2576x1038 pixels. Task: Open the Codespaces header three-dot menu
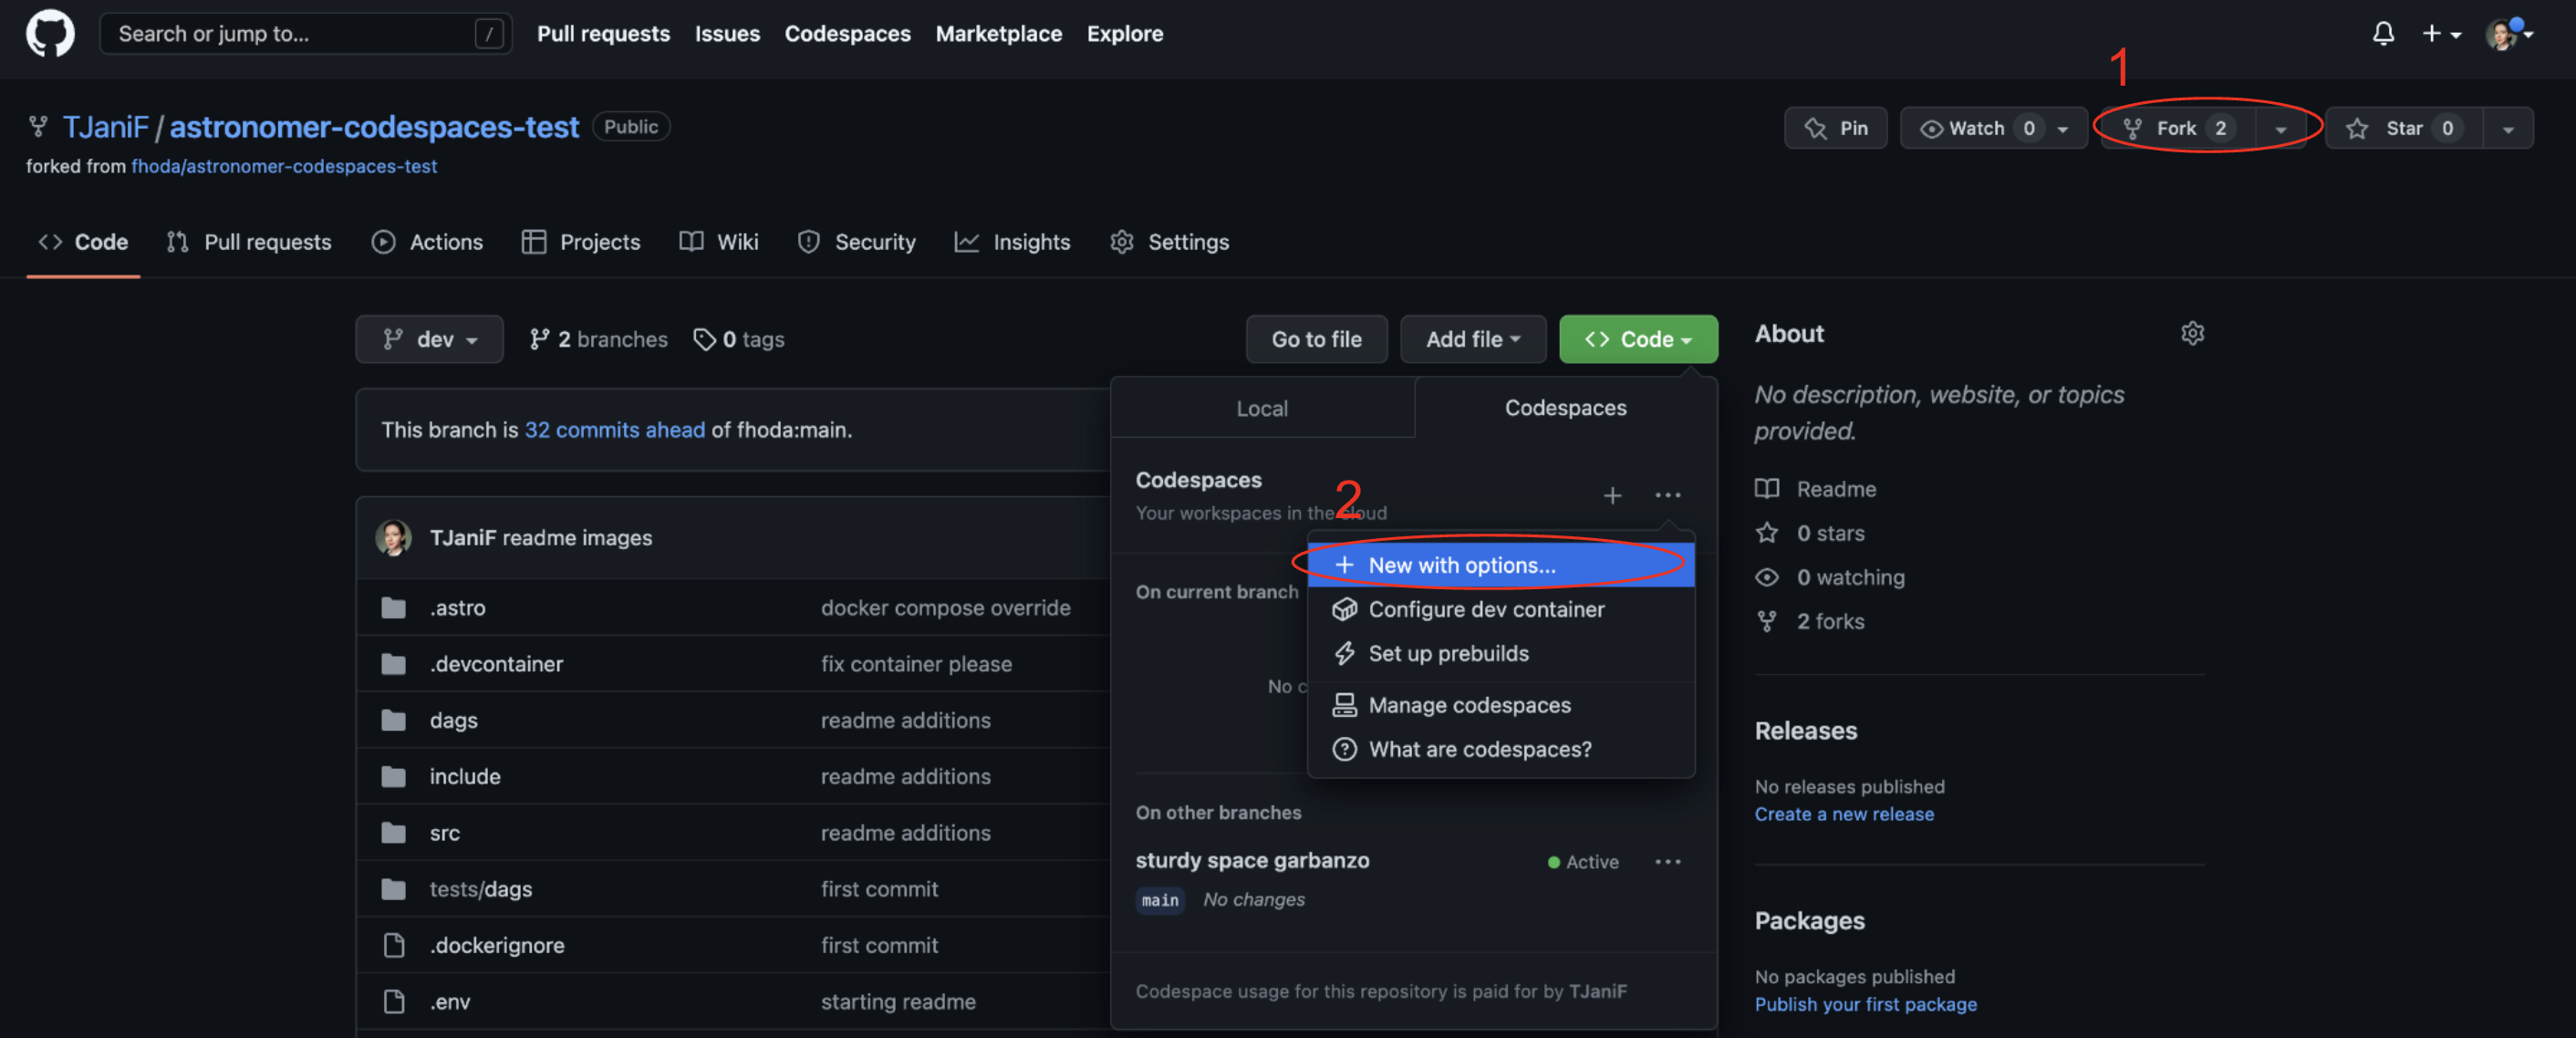pyautogui.click(x=1667, y=495)
